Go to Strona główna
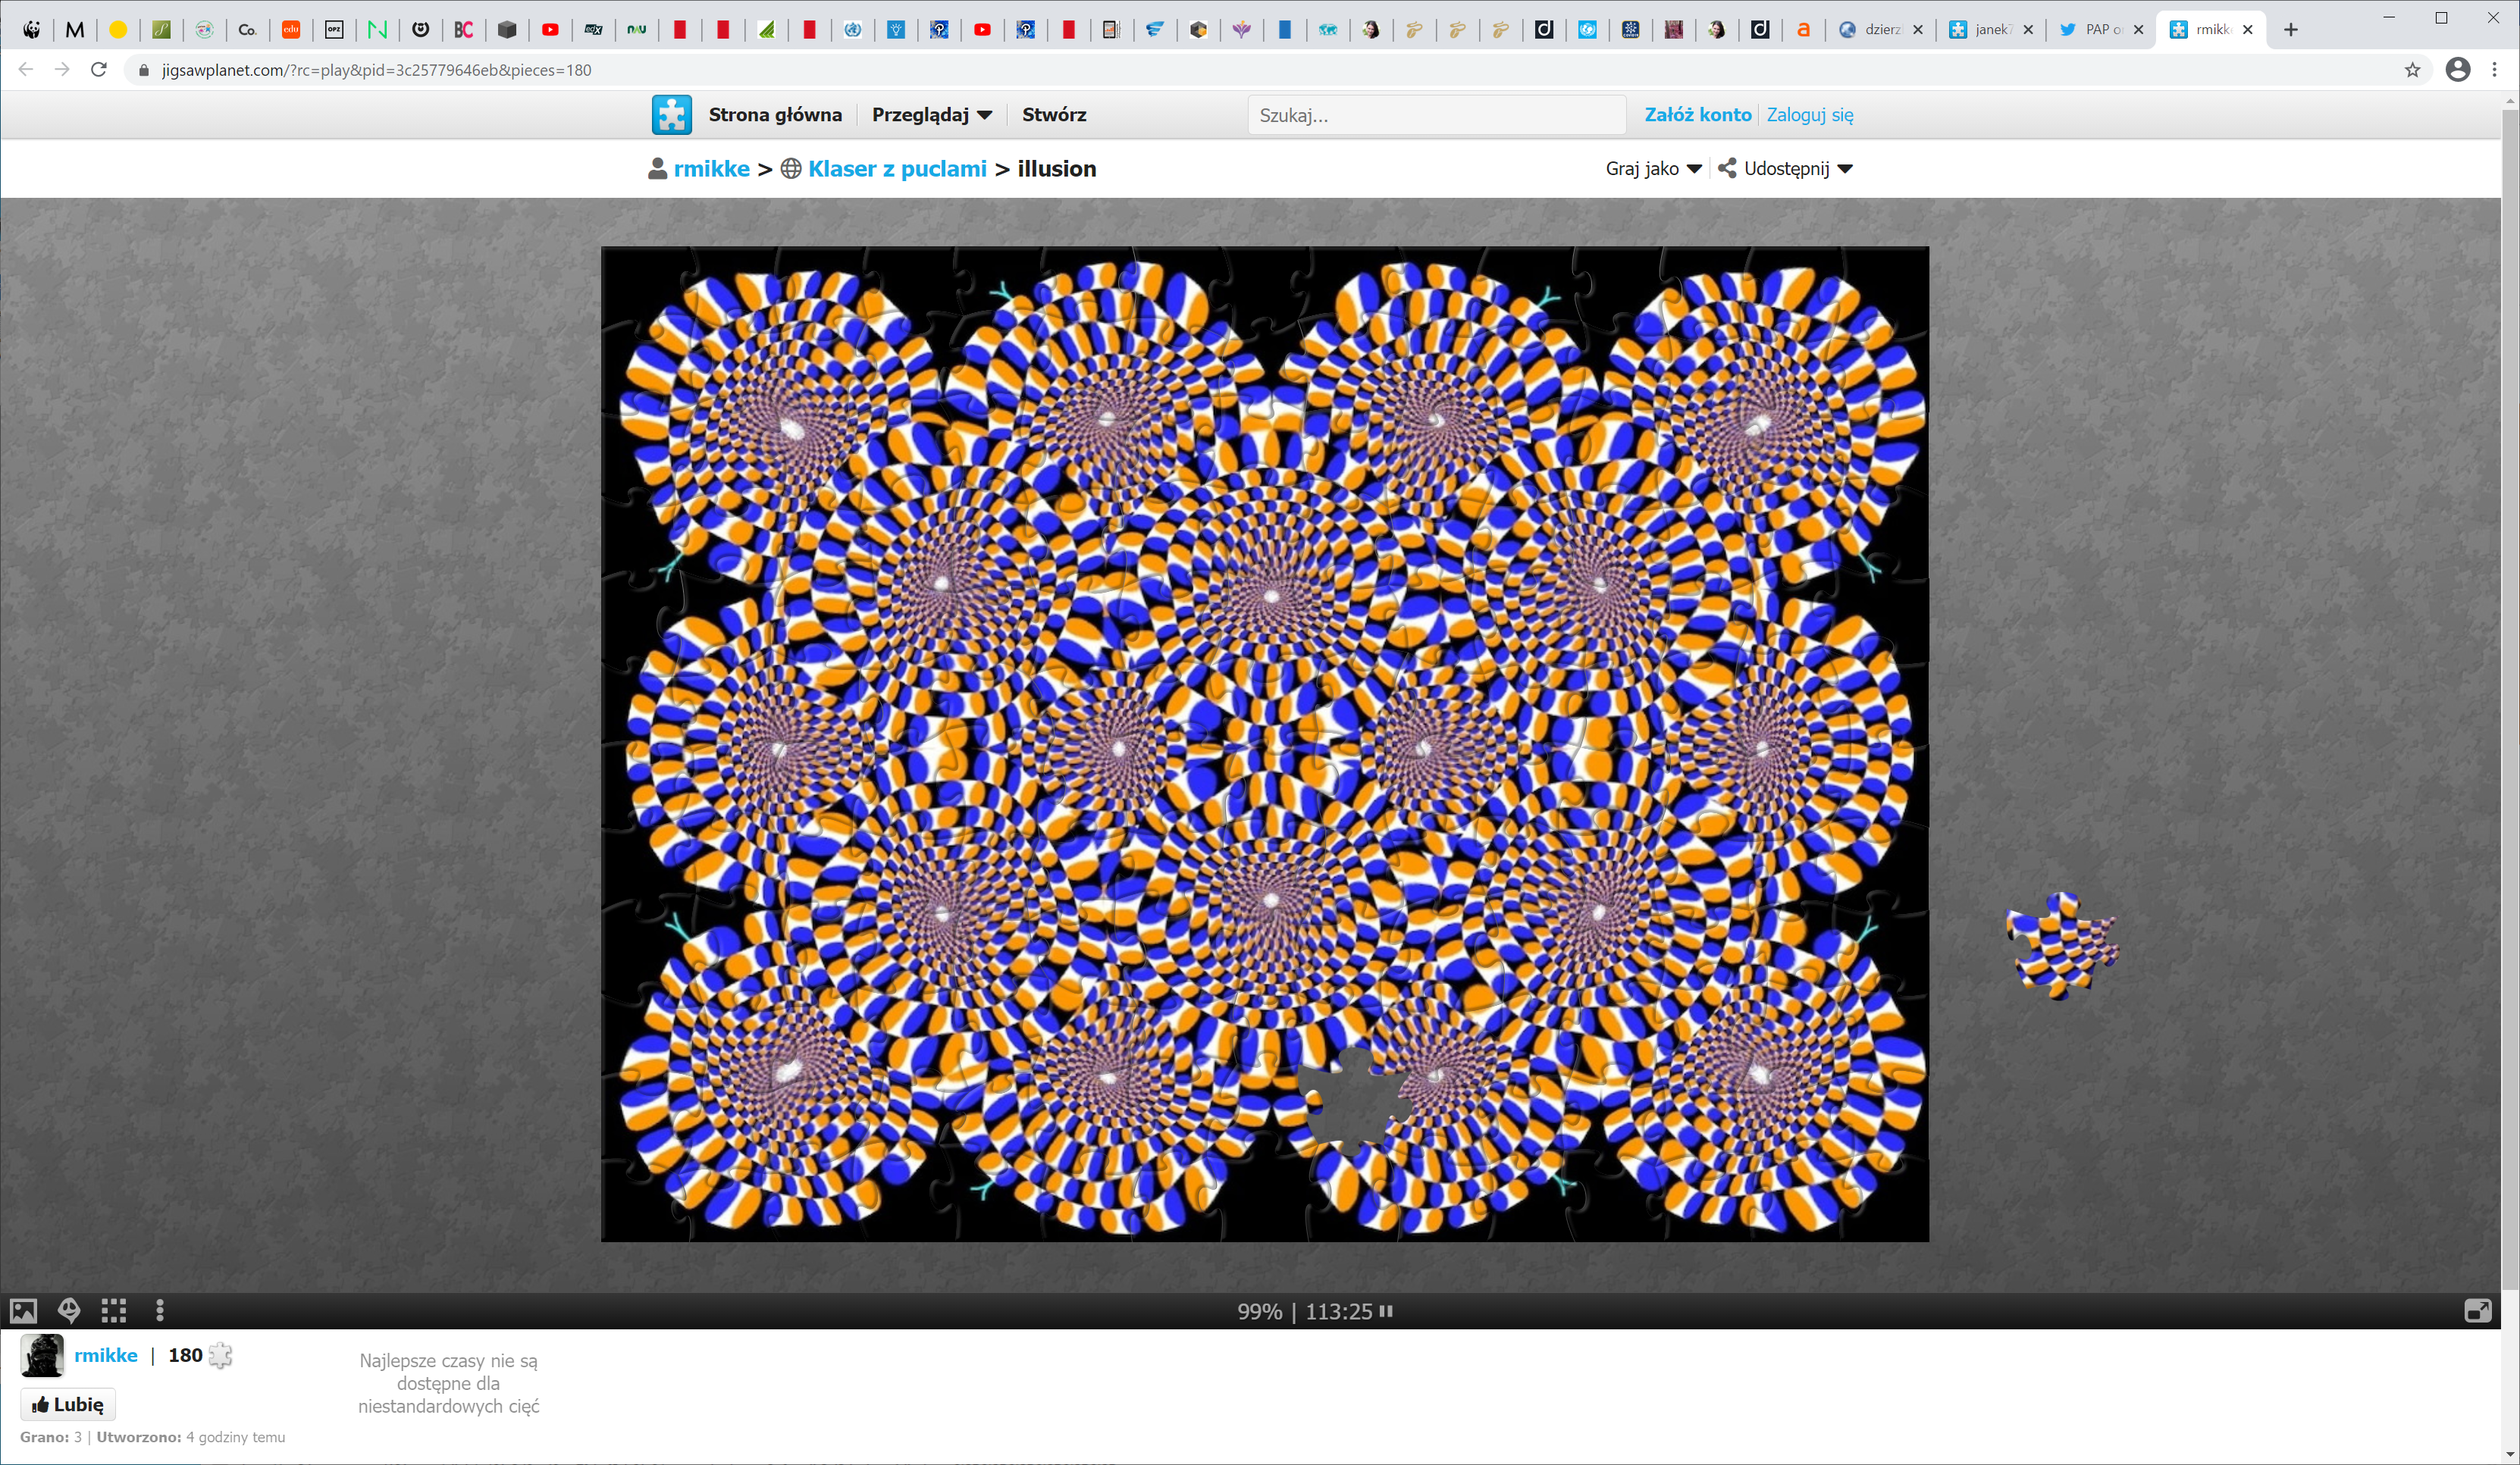 tap(775, 115)
